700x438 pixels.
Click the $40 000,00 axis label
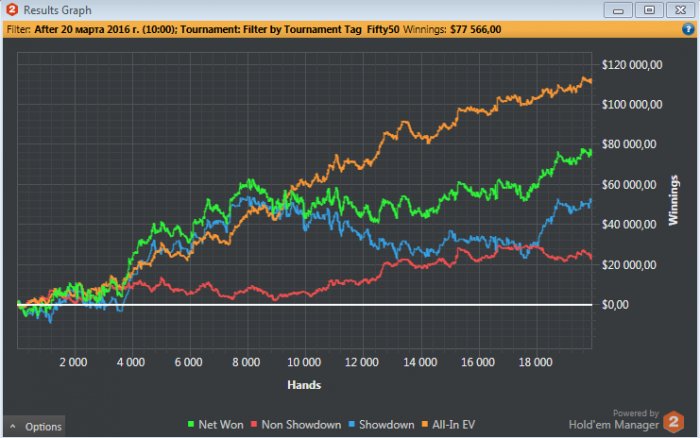(x=629, y=224)
